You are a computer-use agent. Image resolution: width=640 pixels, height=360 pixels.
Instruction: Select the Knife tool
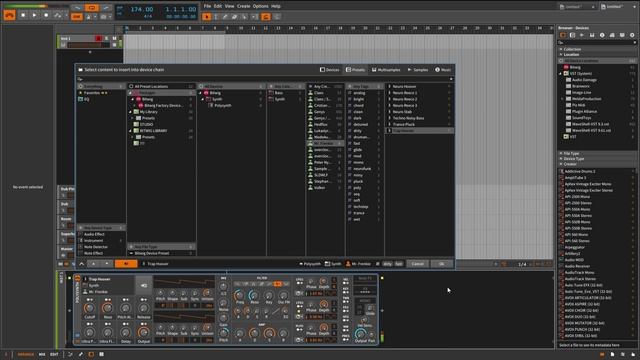click(x=244, y=17)
